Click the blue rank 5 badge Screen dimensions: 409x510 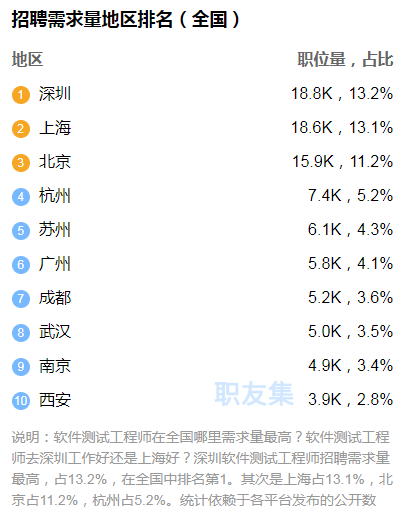click(x=21, y=231)
